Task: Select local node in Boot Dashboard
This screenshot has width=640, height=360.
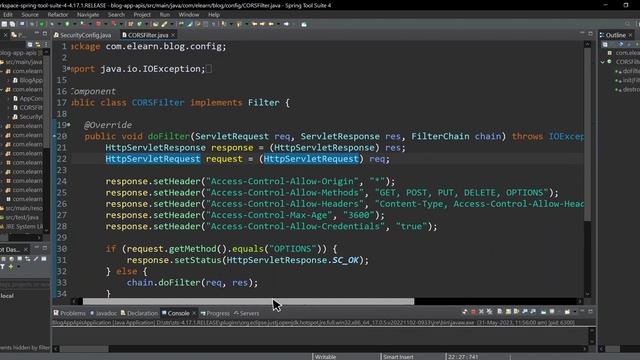Action: (7, 296)
